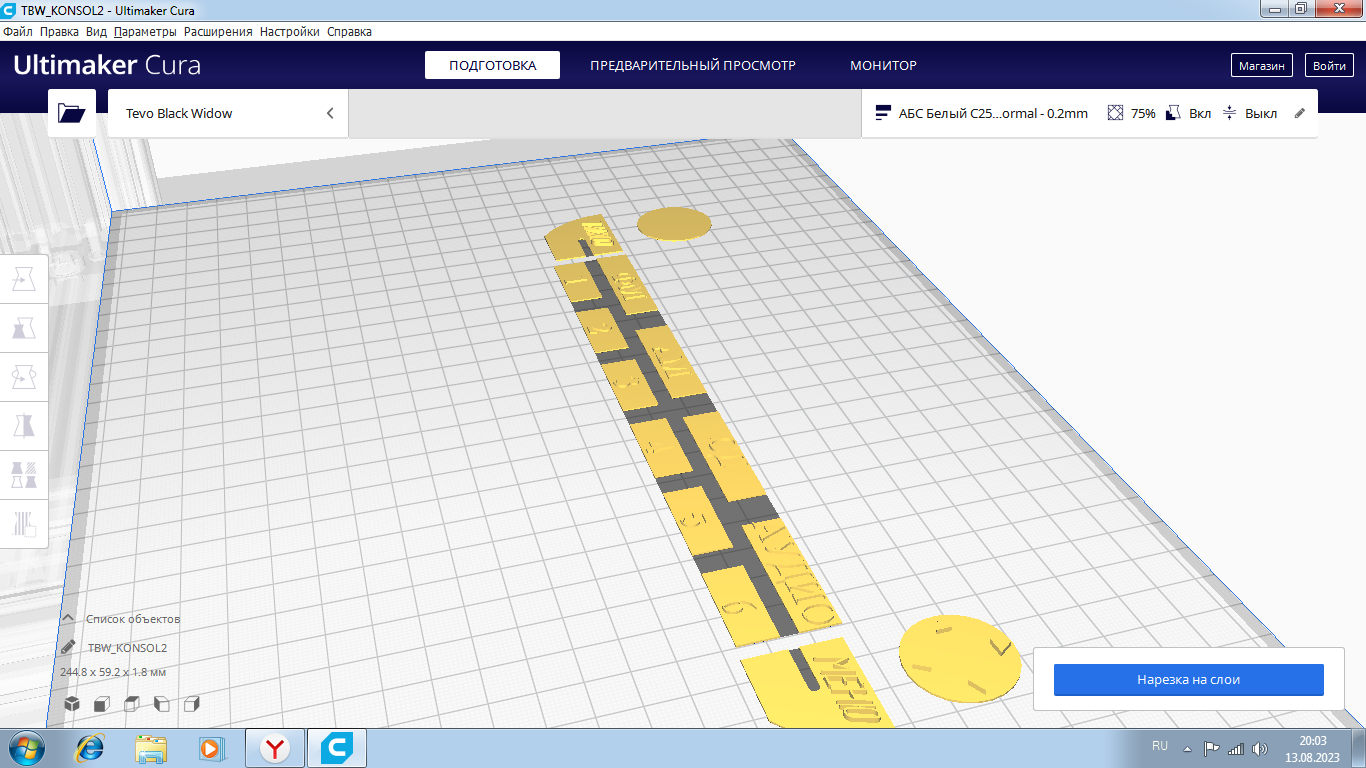Viewport: 1366px width, 768px height.
Task: Open the Параметры menu
Action: (145, 31)
